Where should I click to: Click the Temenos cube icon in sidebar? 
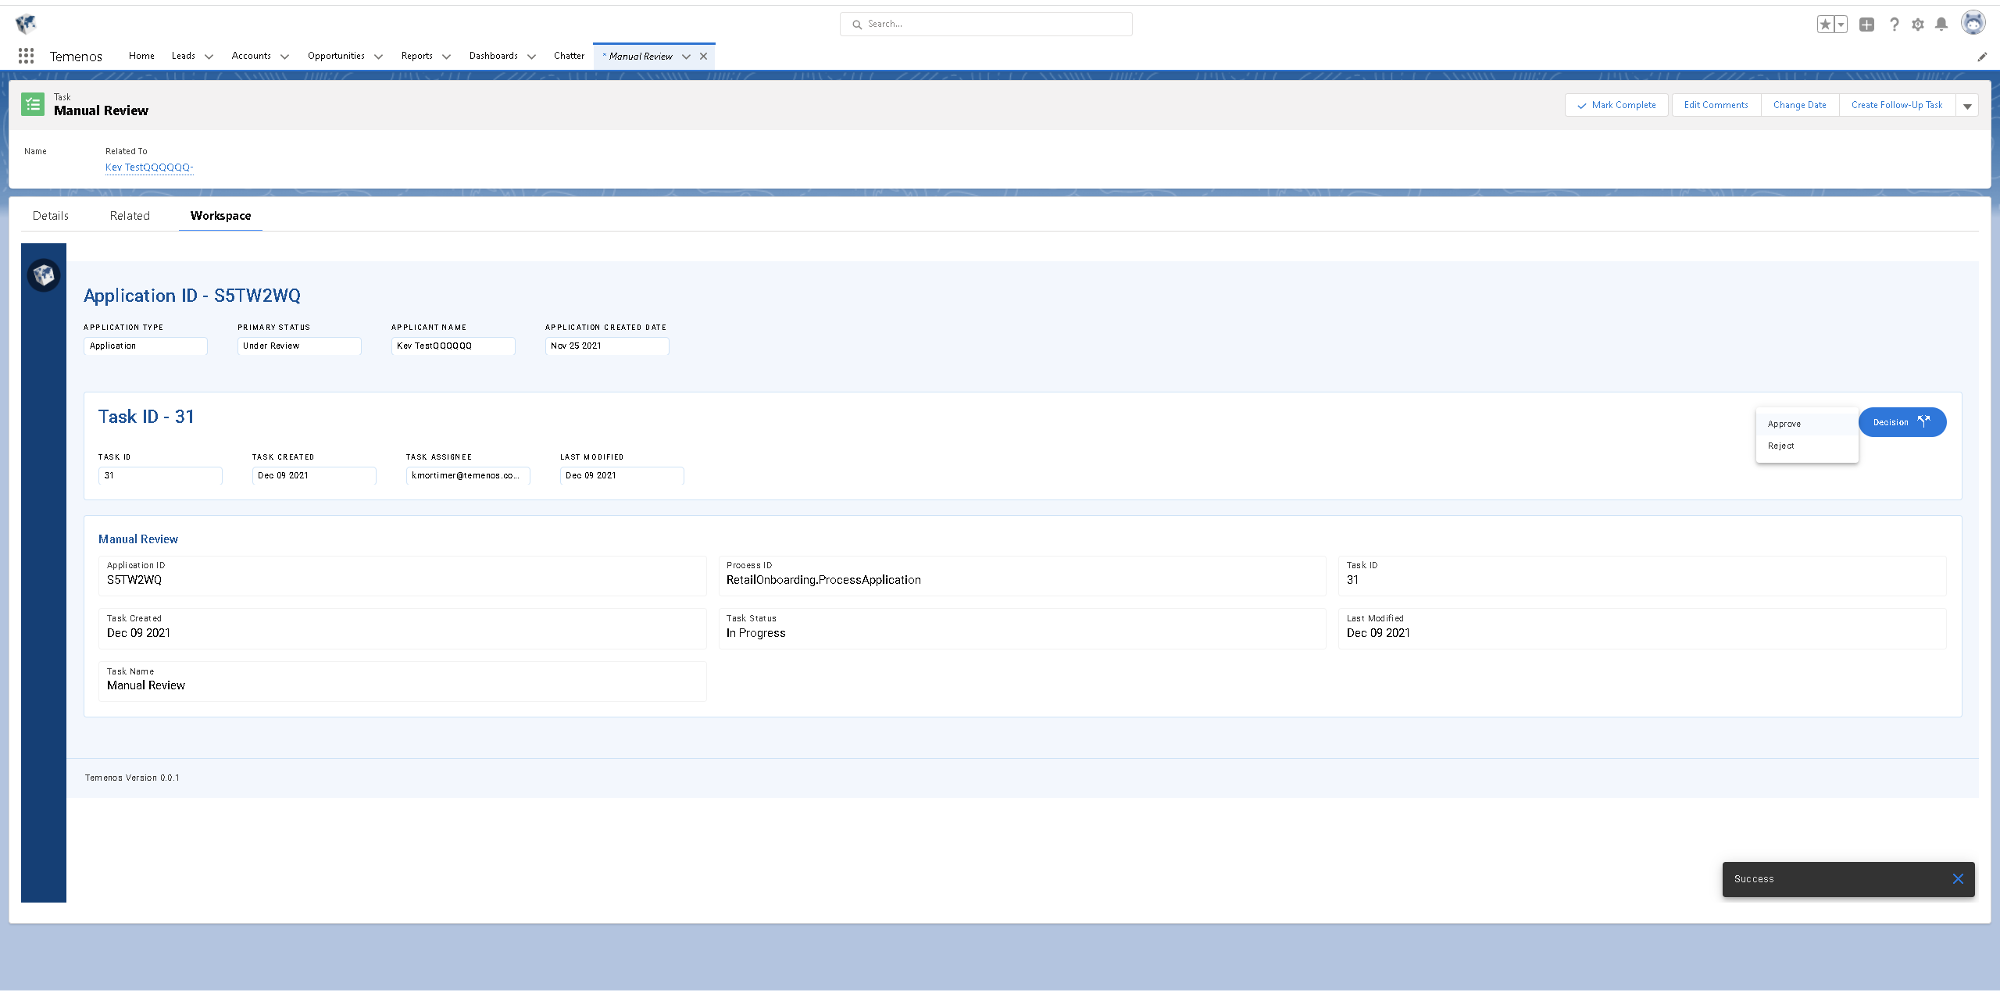(43, 274)
